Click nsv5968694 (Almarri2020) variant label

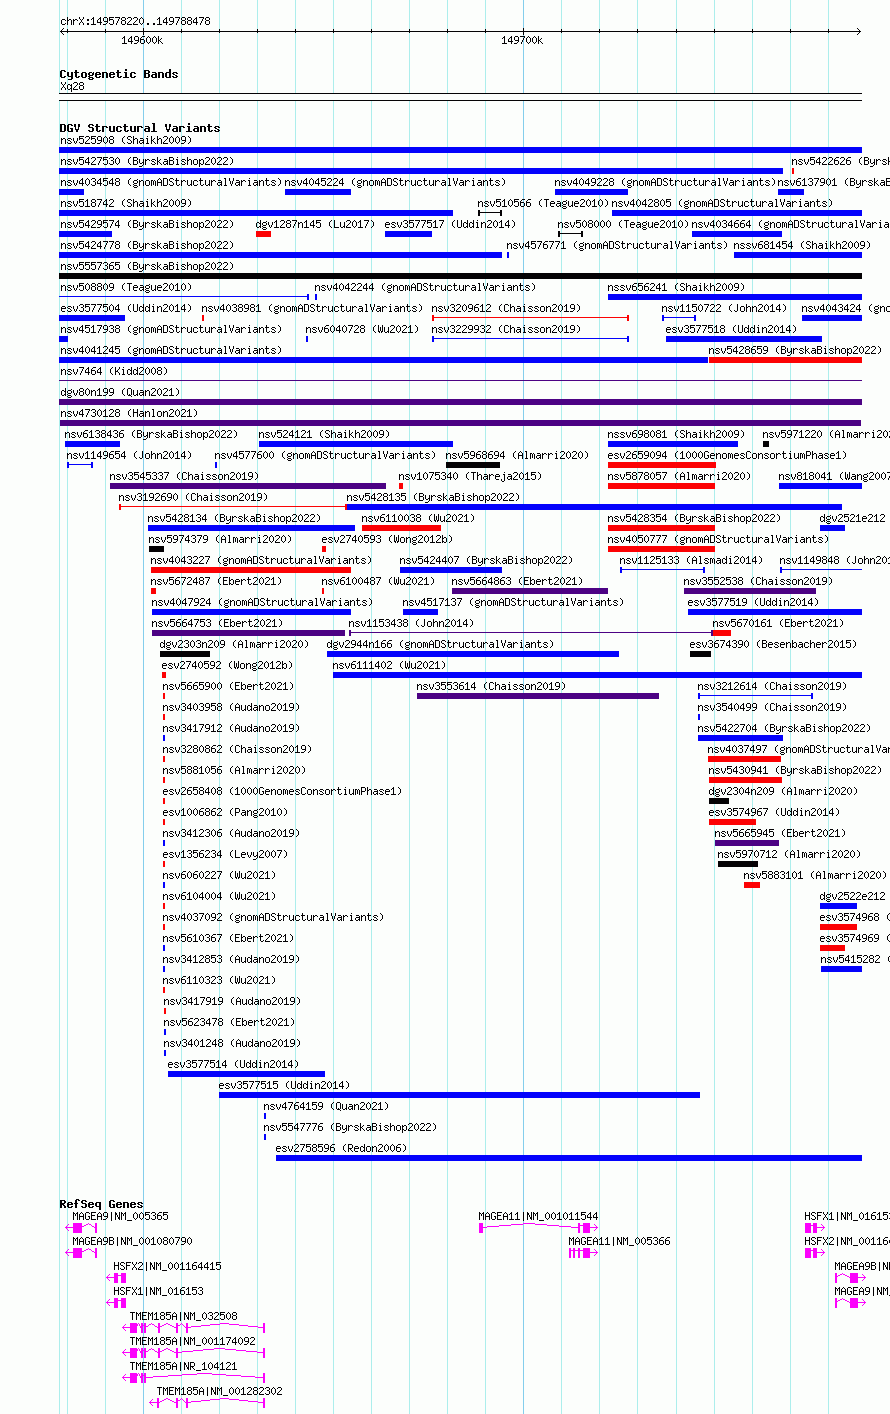point(518,455)
